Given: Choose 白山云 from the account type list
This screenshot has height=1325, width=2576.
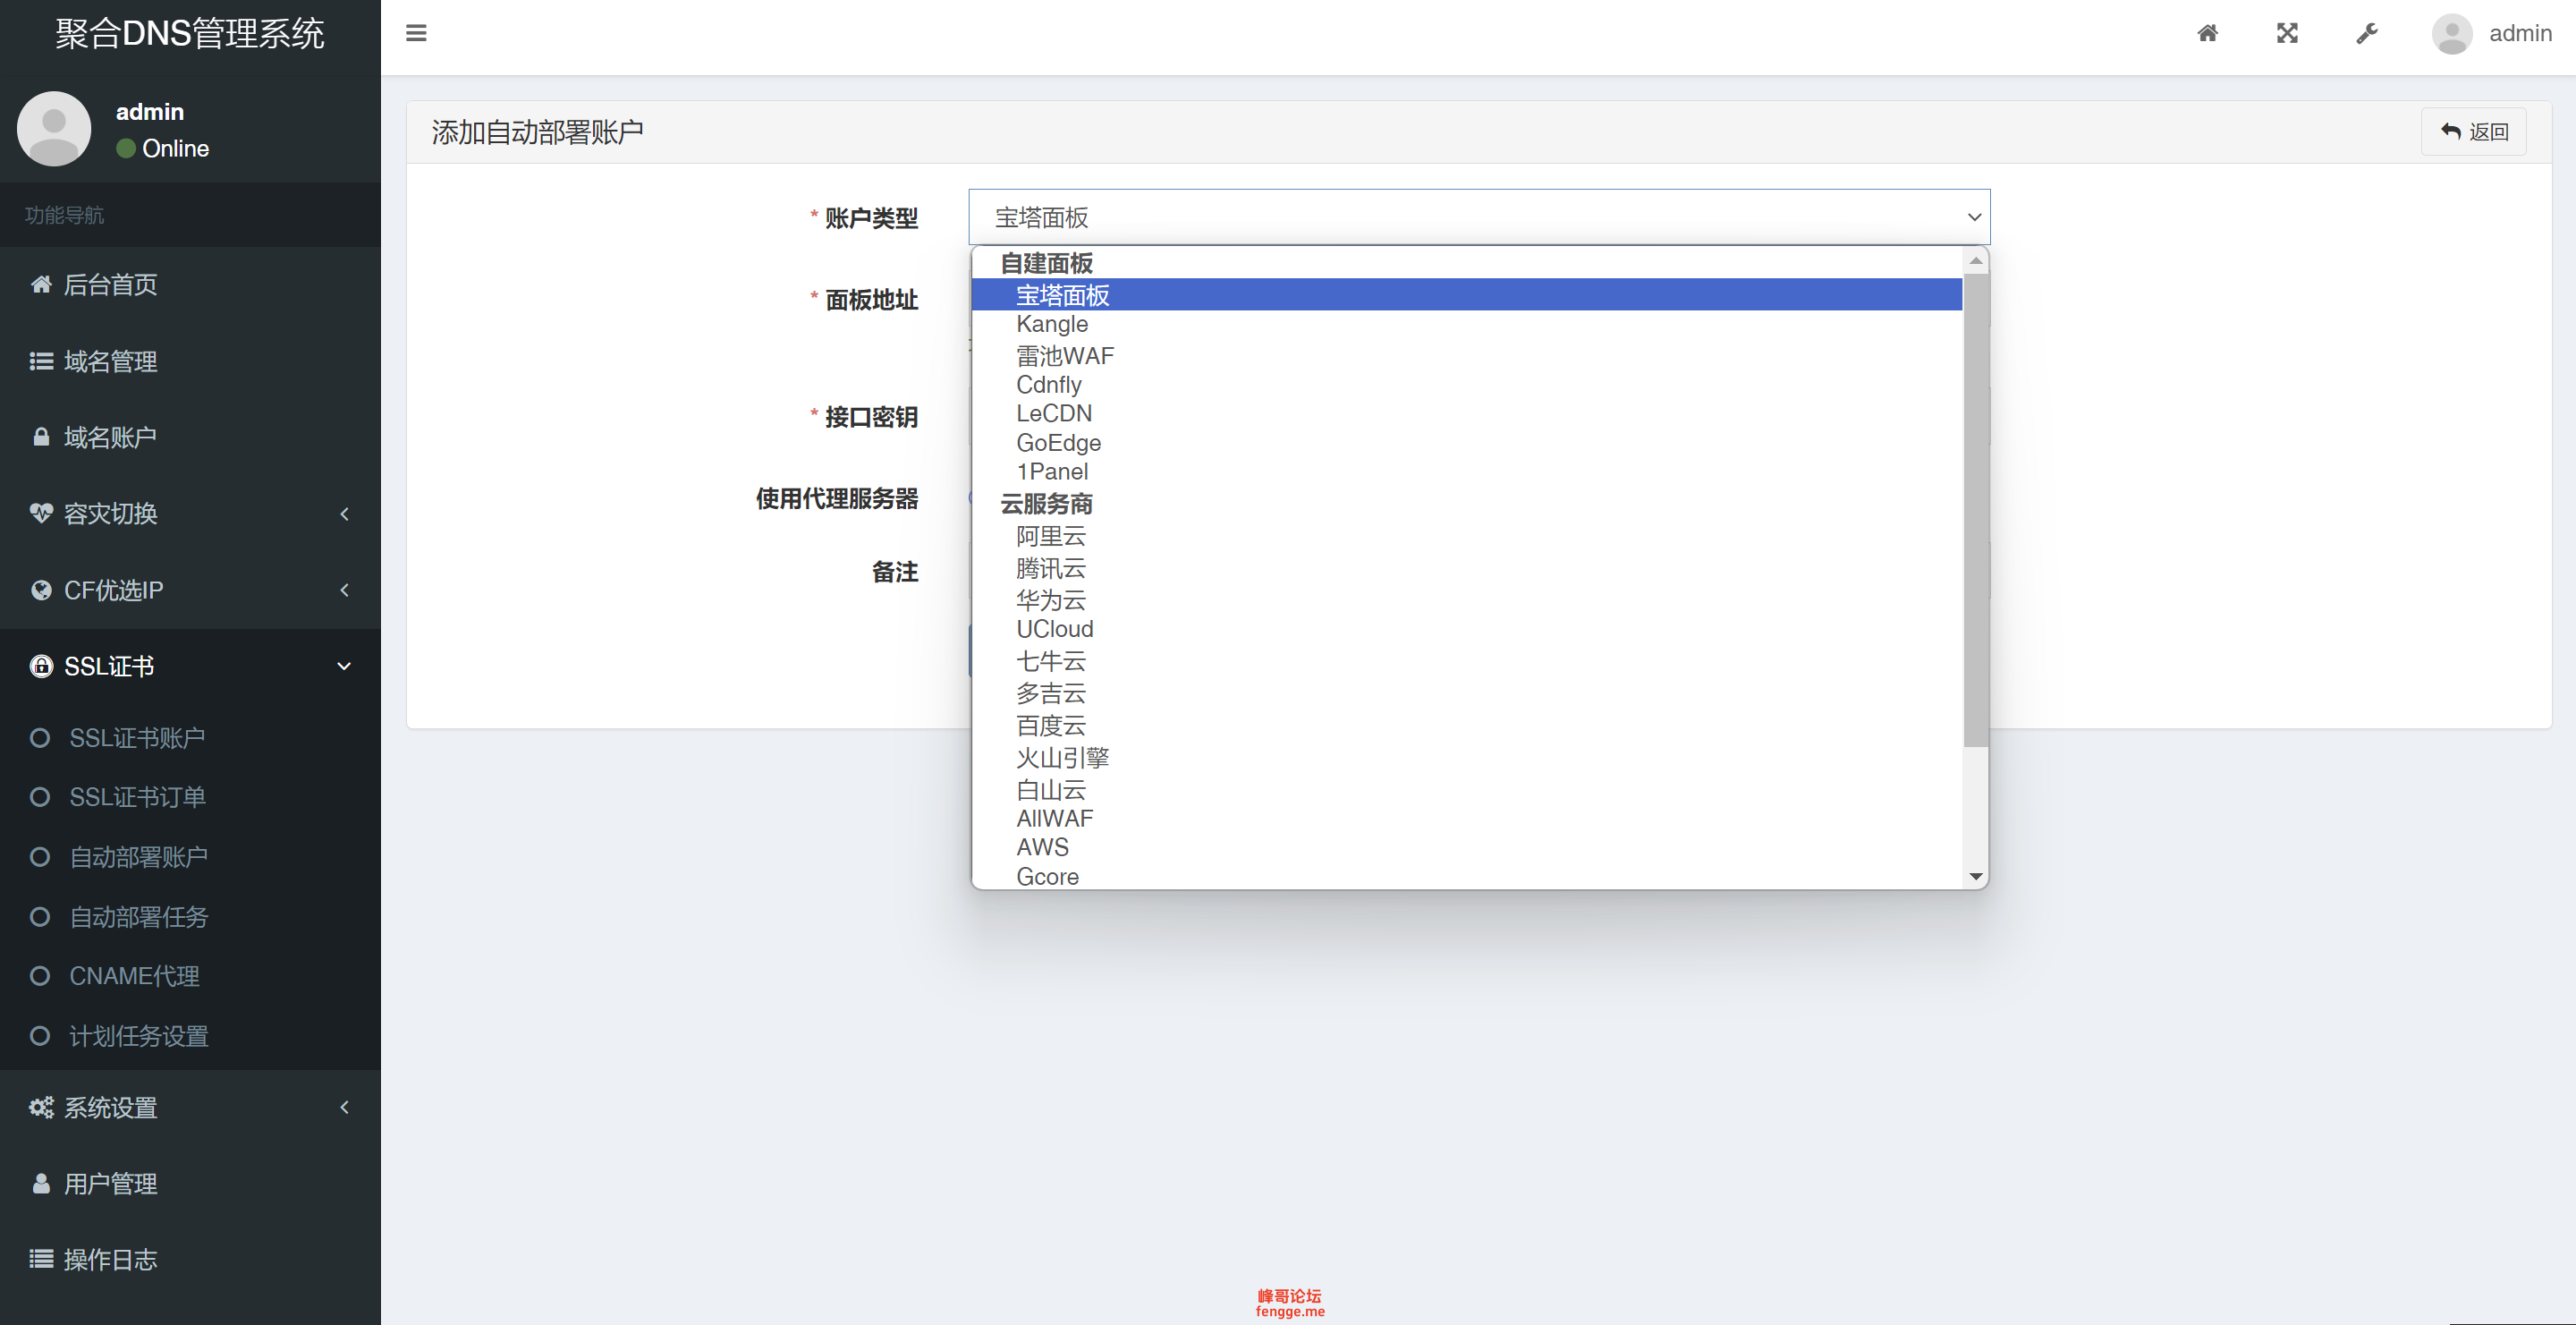Looking at the screenshot, I should pyautogui.click(x=1466, y=790).
